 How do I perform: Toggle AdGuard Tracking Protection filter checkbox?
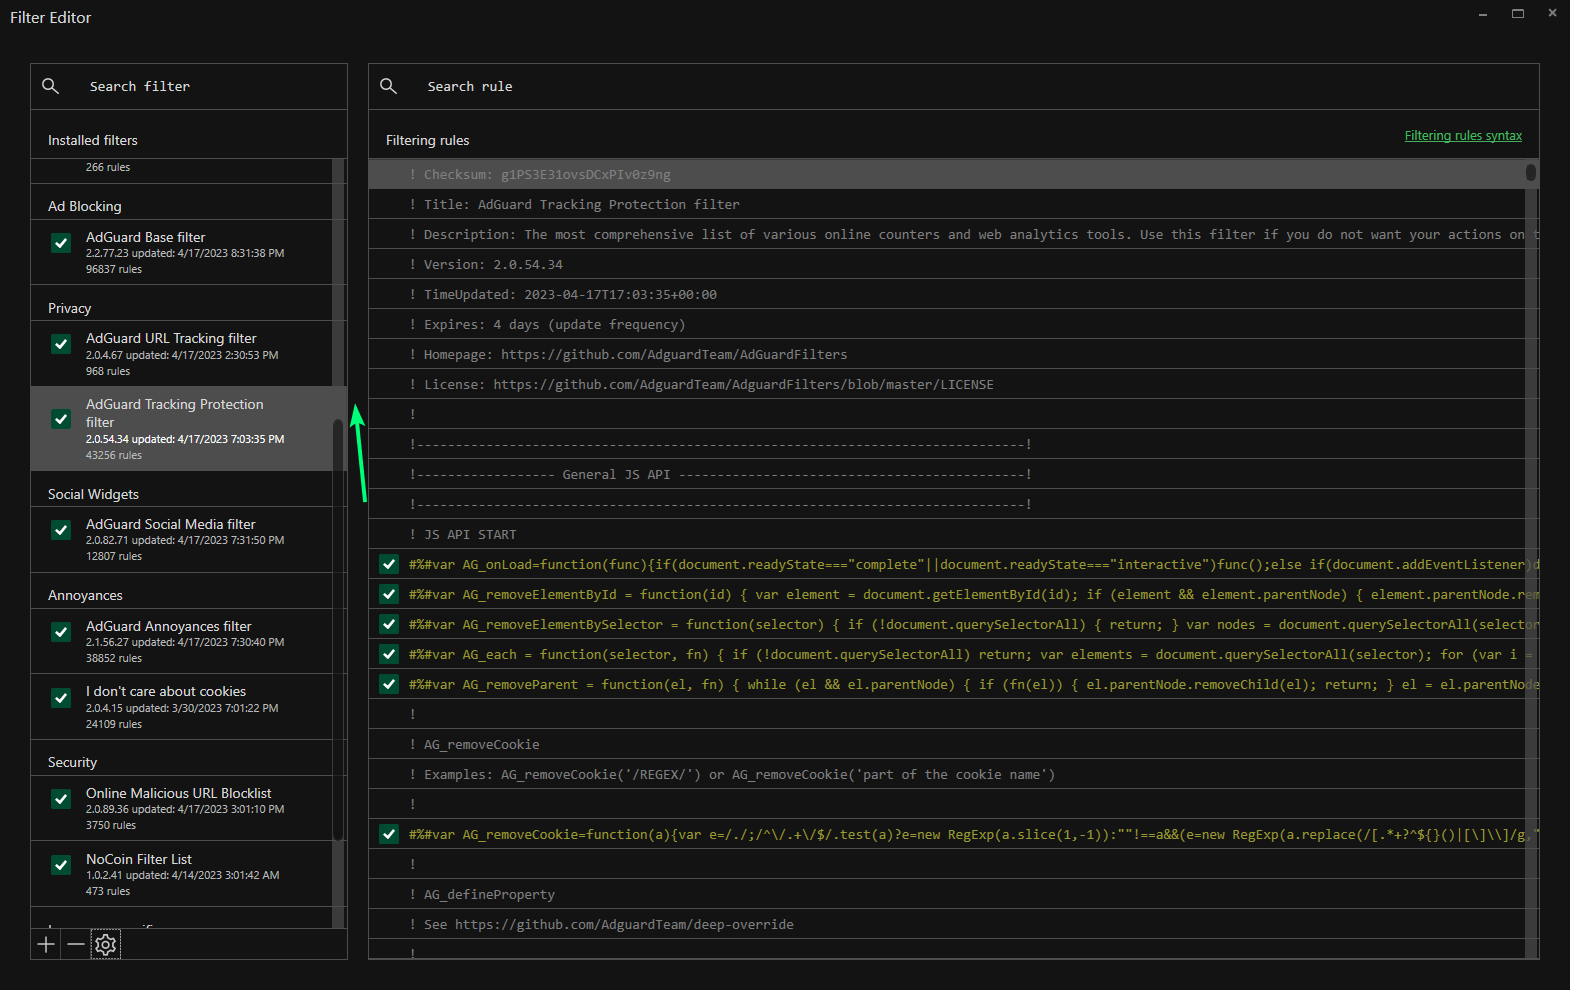click(x=61, y=419)
